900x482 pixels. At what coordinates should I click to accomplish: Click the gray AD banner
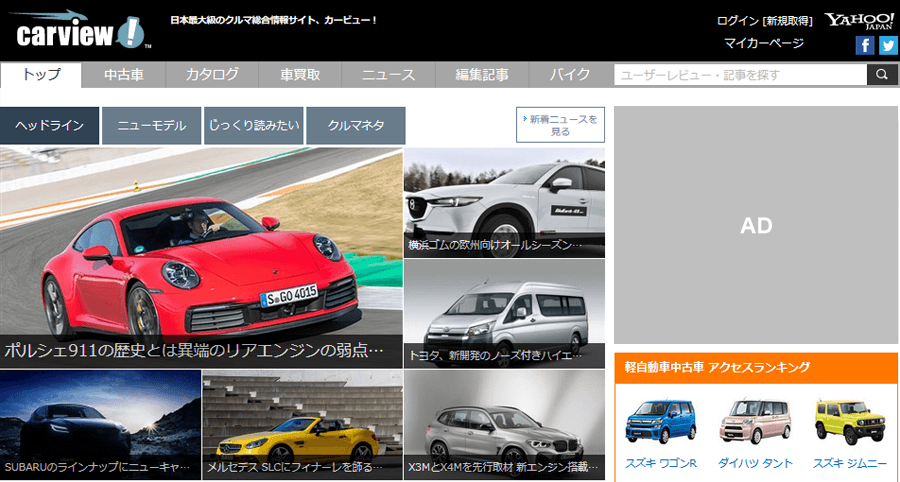coord(756,225)
